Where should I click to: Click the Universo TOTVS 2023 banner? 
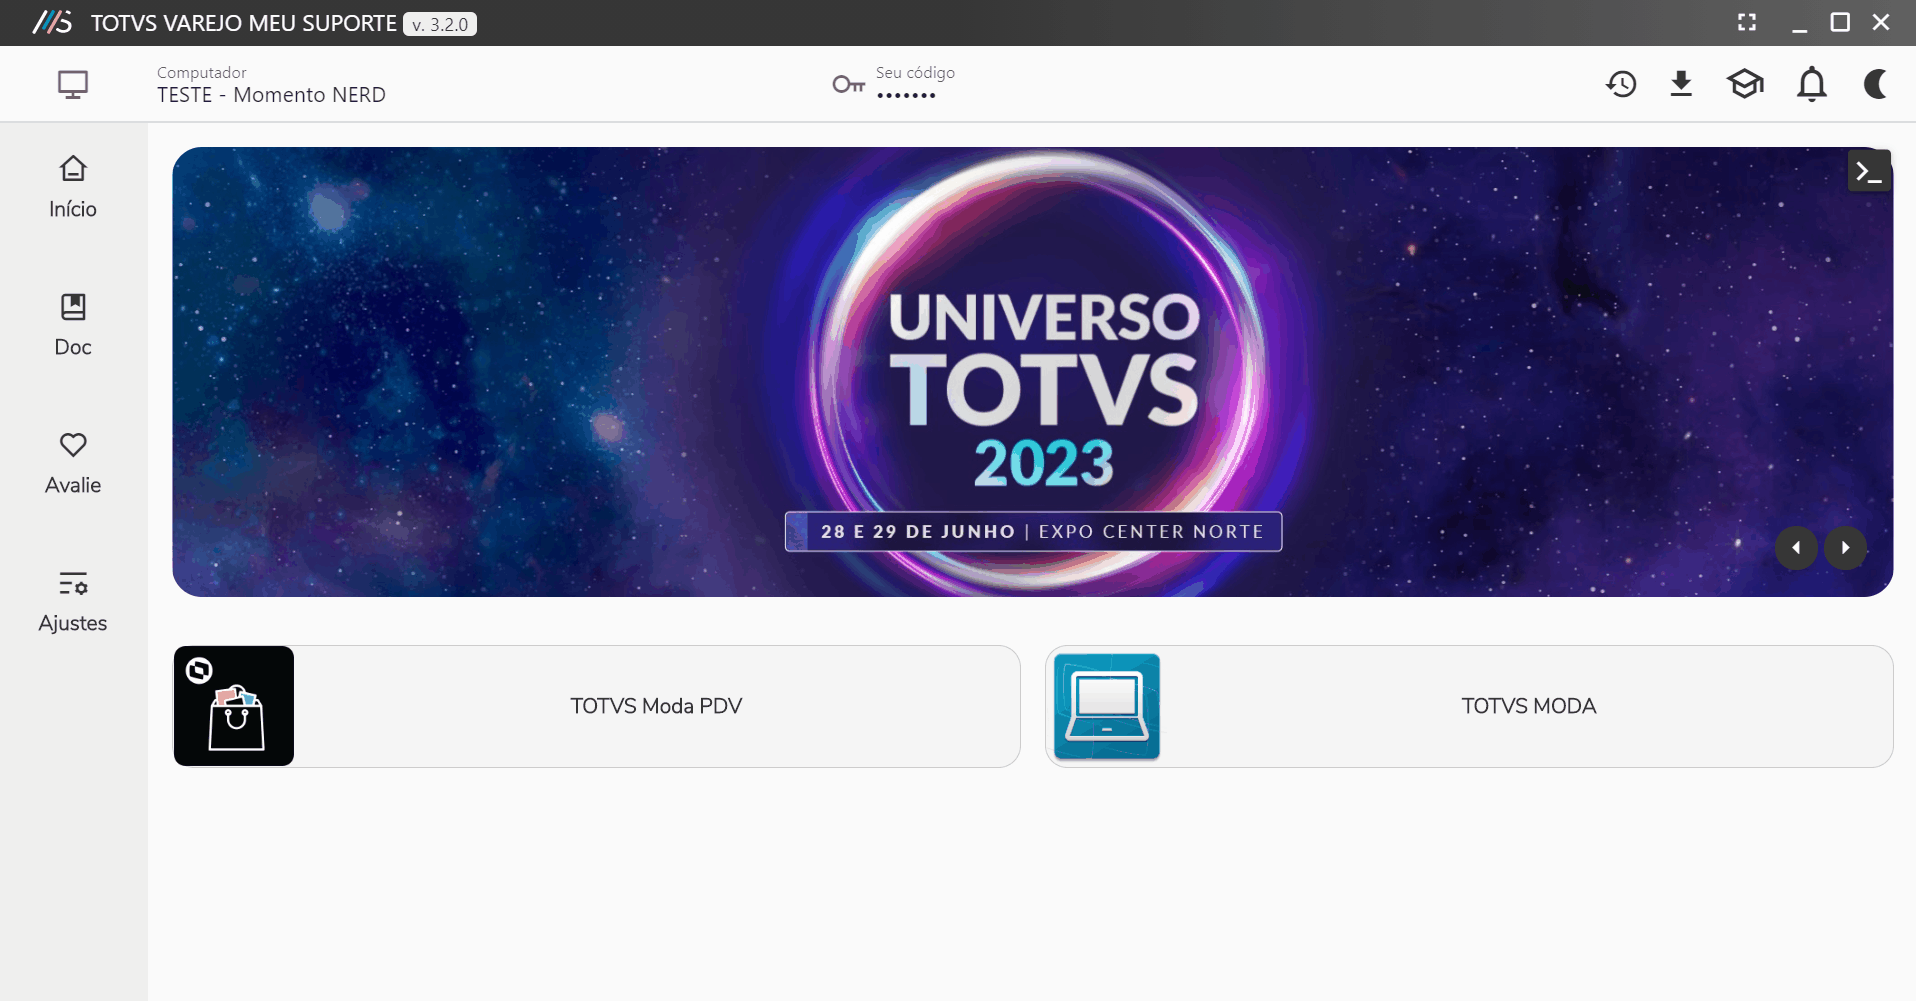click(1033, 372)
